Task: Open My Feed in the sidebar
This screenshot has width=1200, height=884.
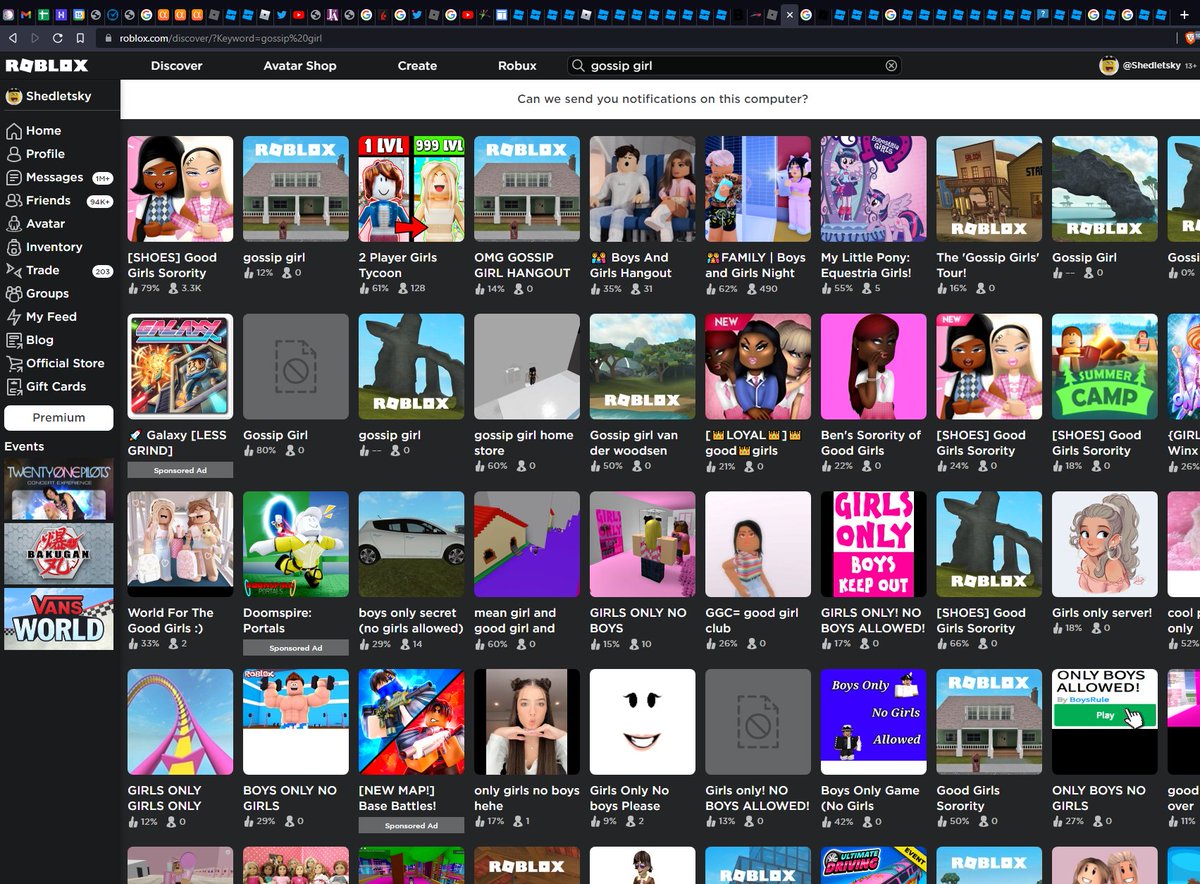Action: pos(41,317)
